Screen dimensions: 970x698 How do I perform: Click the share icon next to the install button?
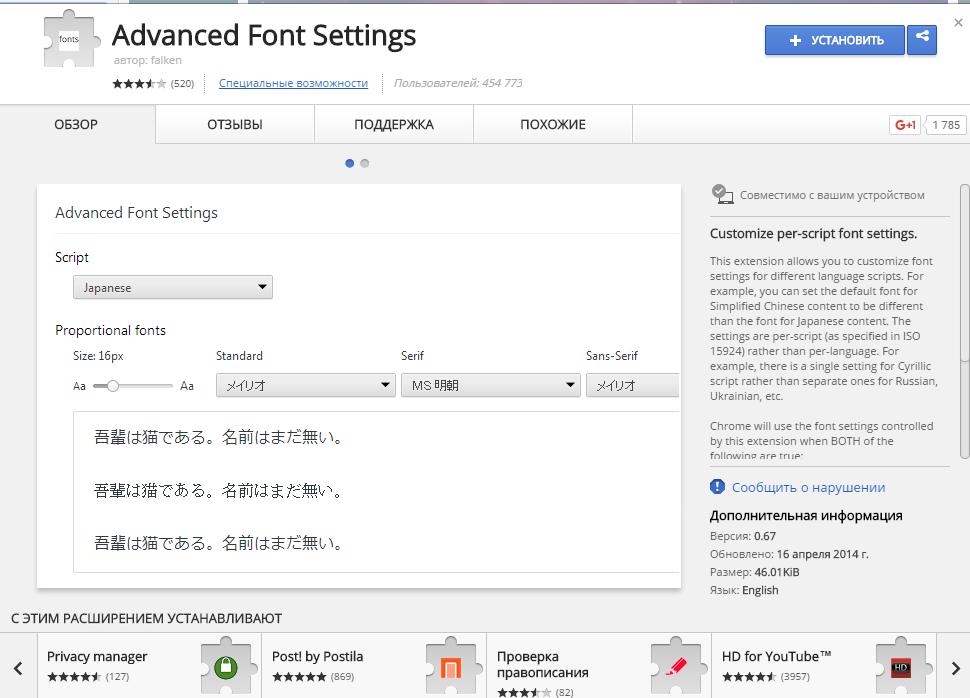coord(921,40)
